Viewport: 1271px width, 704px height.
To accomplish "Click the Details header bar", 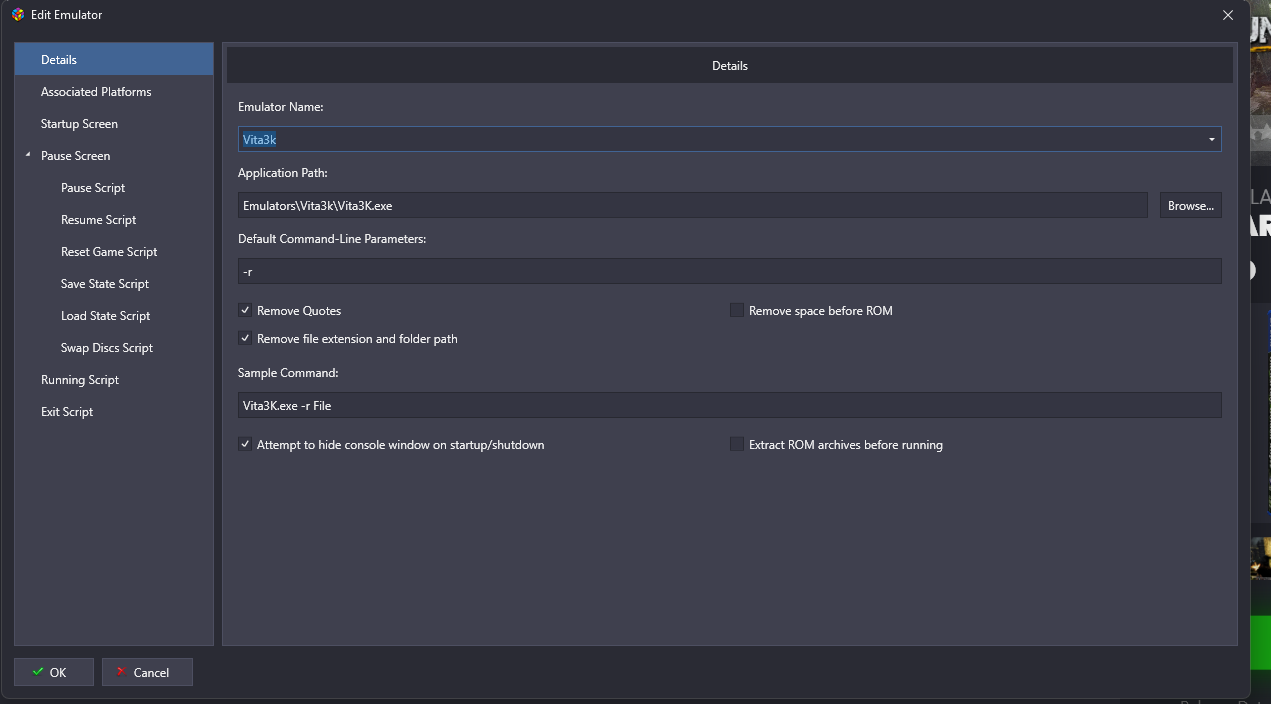I will tap(730, 65).
